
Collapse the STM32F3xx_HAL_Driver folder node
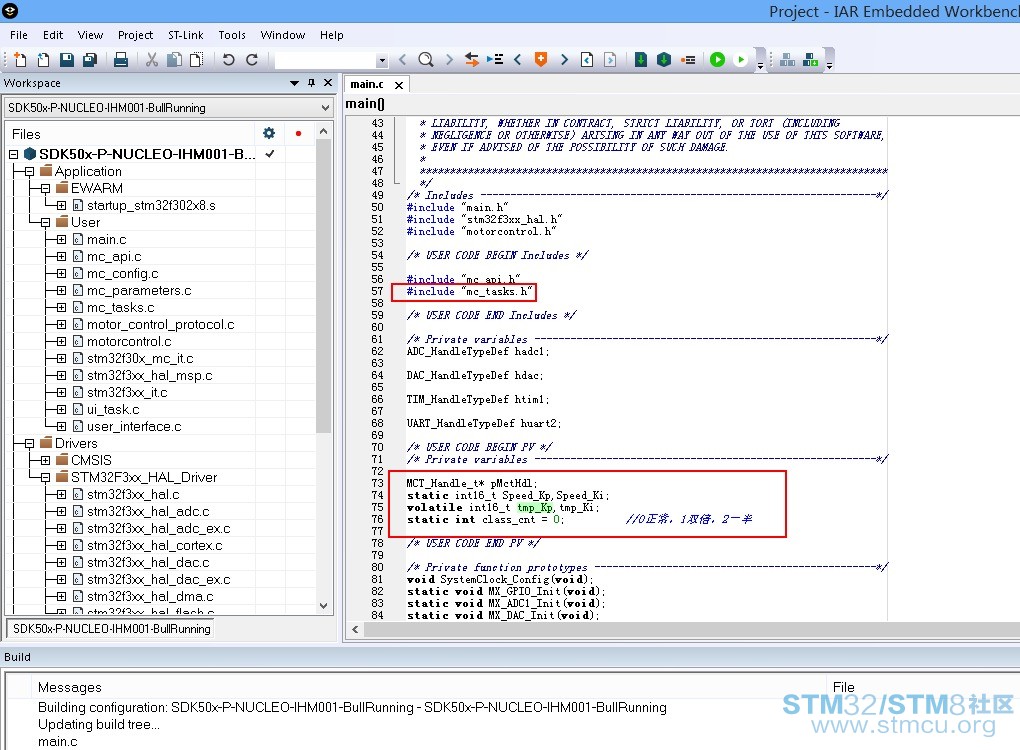point(46,477)
